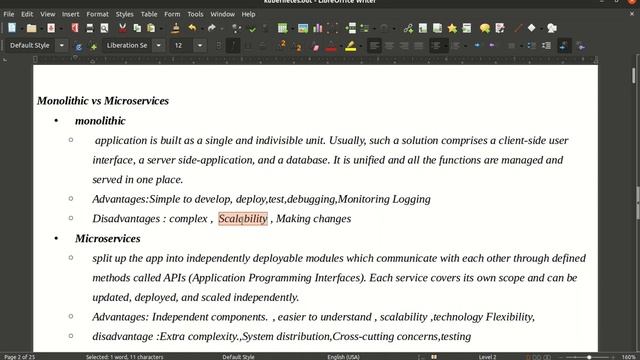Open the highlighting color dropdown arrow

[360, 46]
